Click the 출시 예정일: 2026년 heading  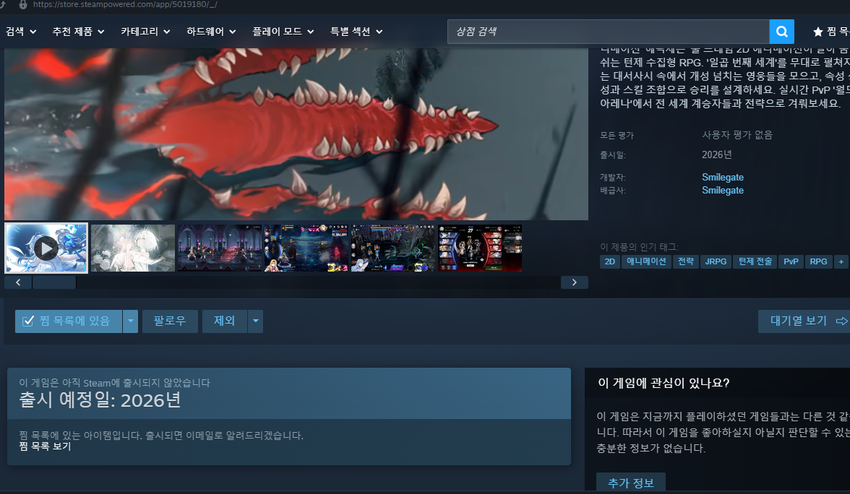coord(100,401)
